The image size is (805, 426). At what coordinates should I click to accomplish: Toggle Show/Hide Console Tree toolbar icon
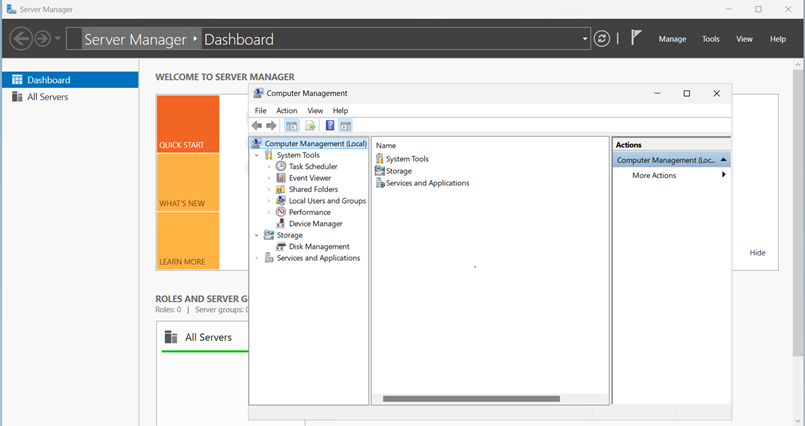(292, 126)
